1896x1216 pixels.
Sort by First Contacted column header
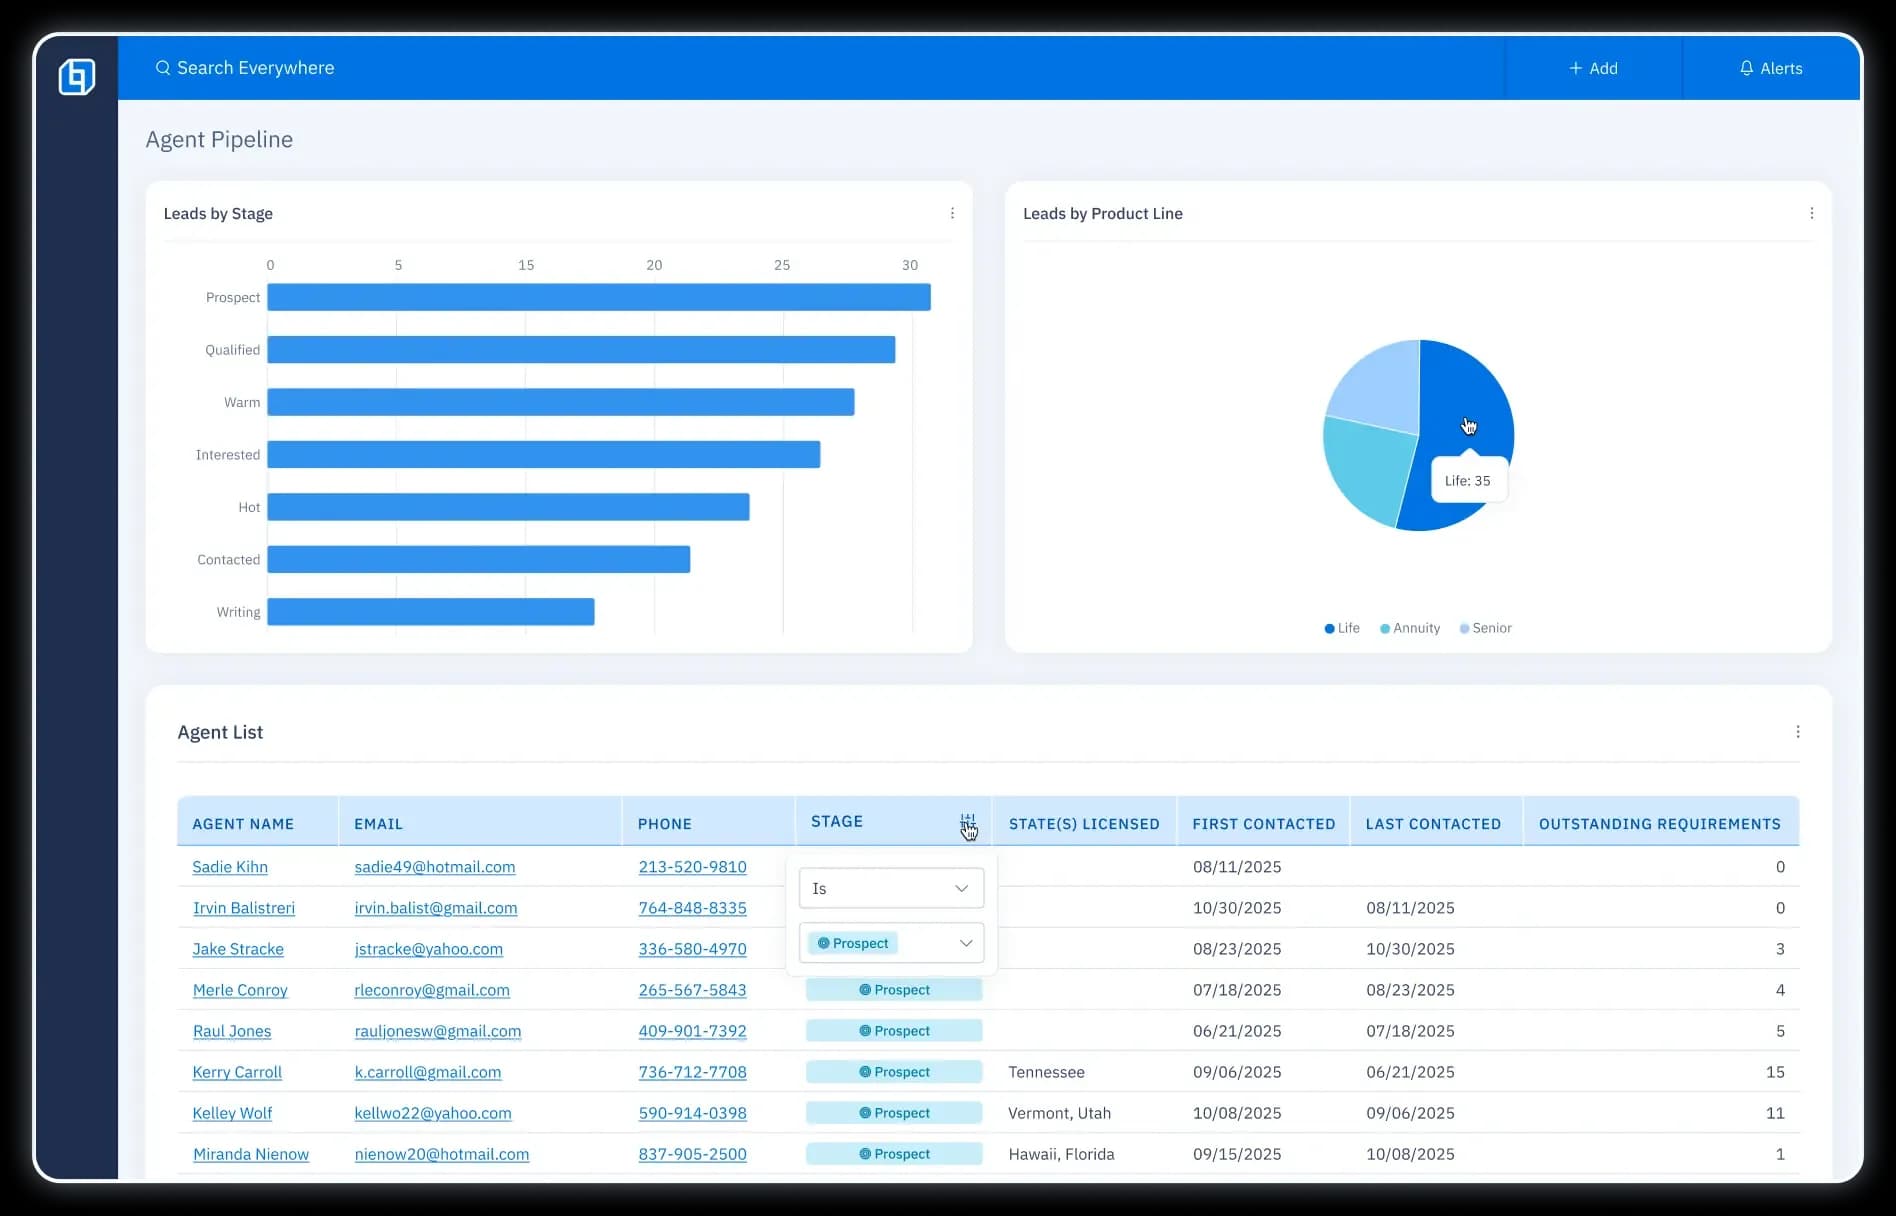pyautogui.click(x=1263, y=824)
